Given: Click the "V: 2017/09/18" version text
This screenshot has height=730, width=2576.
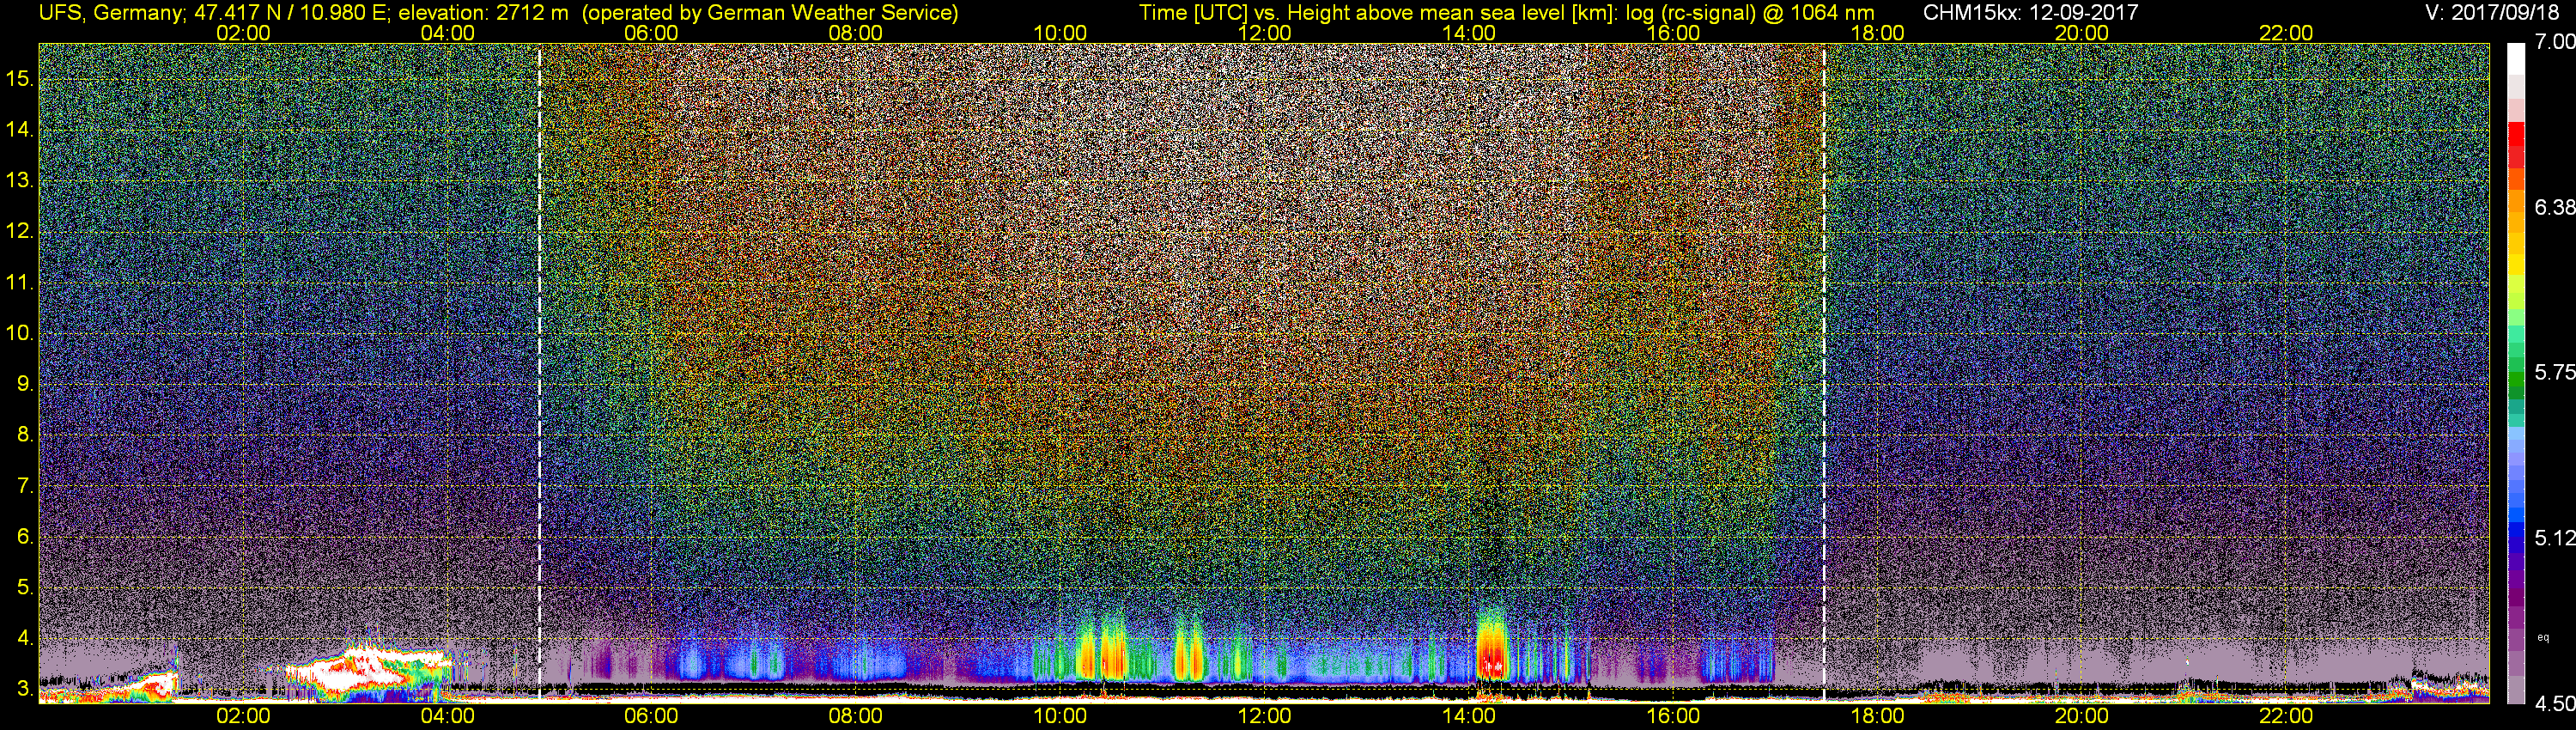Looking at the screenshot, I should click(2496, 12).
